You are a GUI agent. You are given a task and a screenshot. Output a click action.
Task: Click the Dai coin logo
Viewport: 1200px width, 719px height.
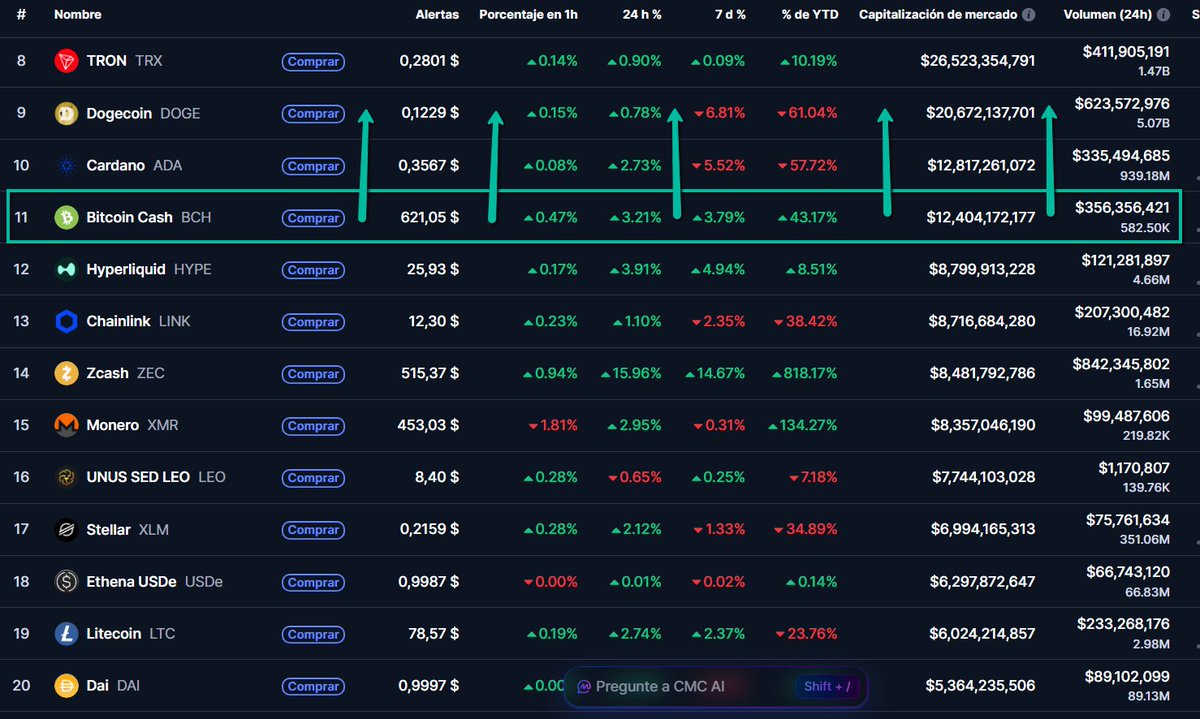pyautogui.click(x=66, y=685)
